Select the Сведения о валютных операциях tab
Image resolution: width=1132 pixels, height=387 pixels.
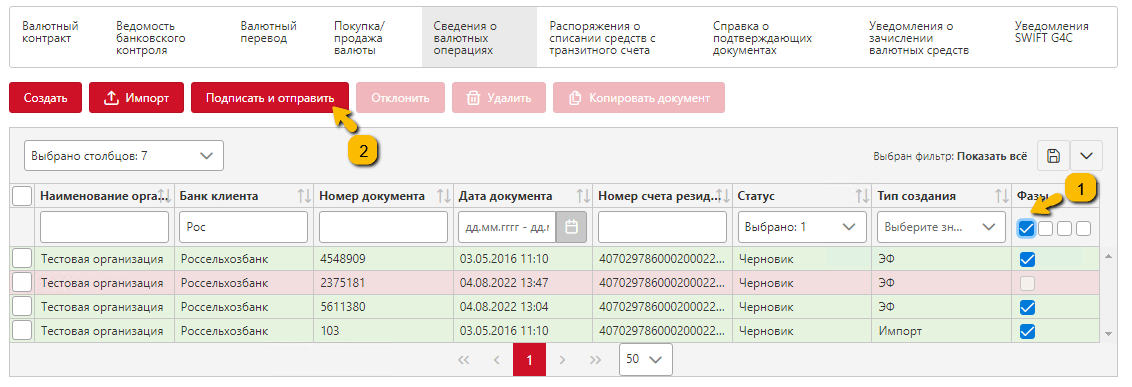click(479, 38)
